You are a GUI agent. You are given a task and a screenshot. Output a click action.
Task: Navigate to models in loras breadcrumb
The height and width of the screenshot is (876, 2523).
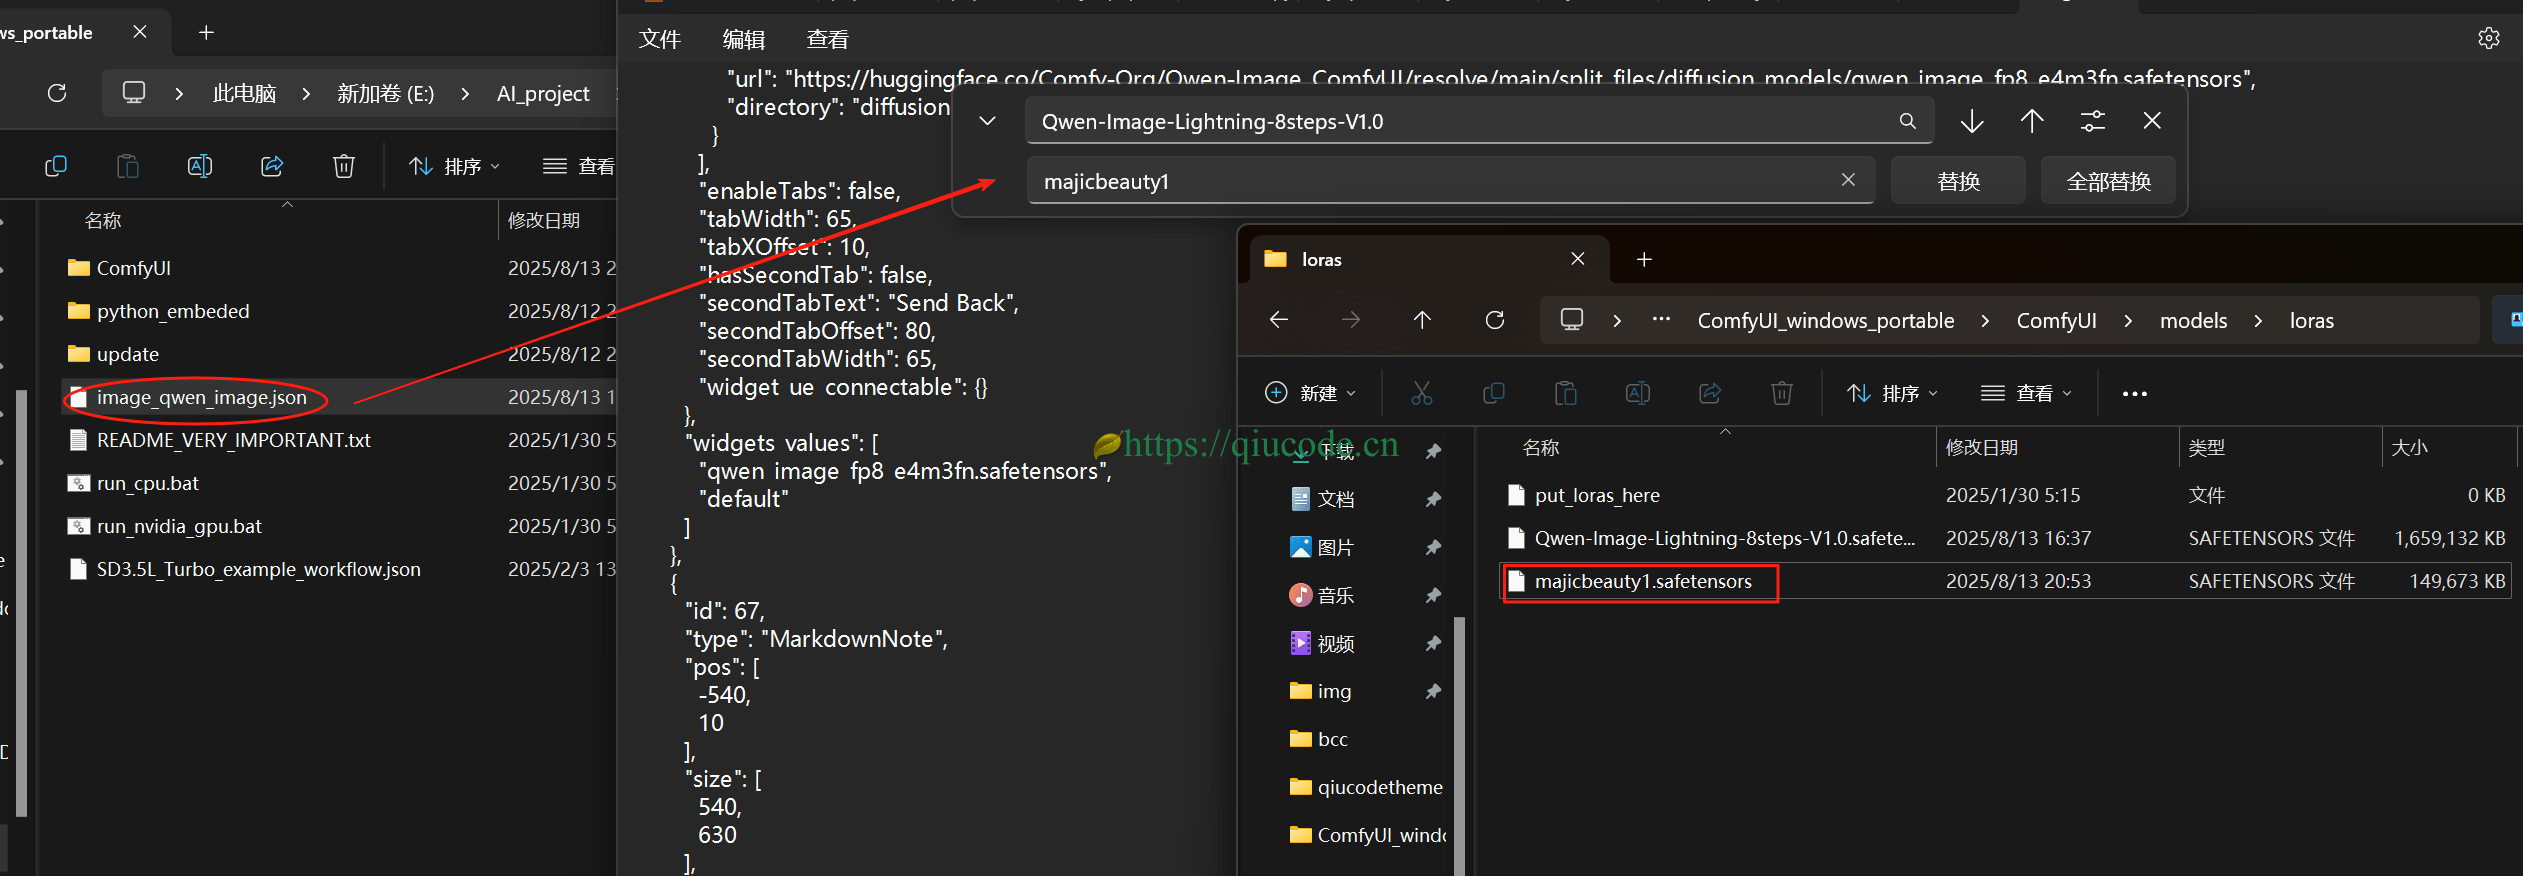click(2193, 321)
